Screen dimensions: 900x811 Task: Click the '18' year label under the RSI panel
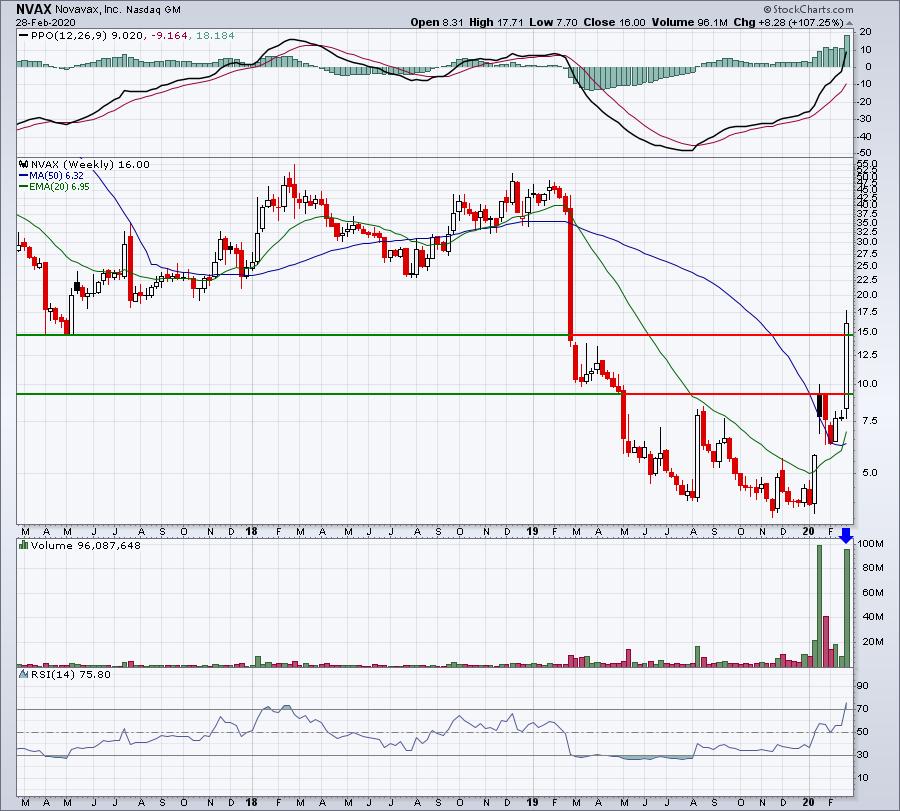[251, 802]
